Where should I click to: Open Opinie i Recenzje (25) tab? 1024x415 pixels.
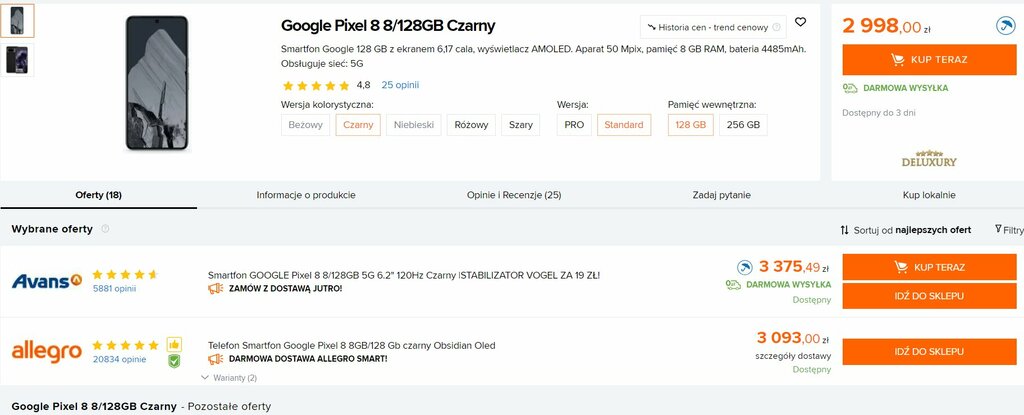(x=514, y=195)
